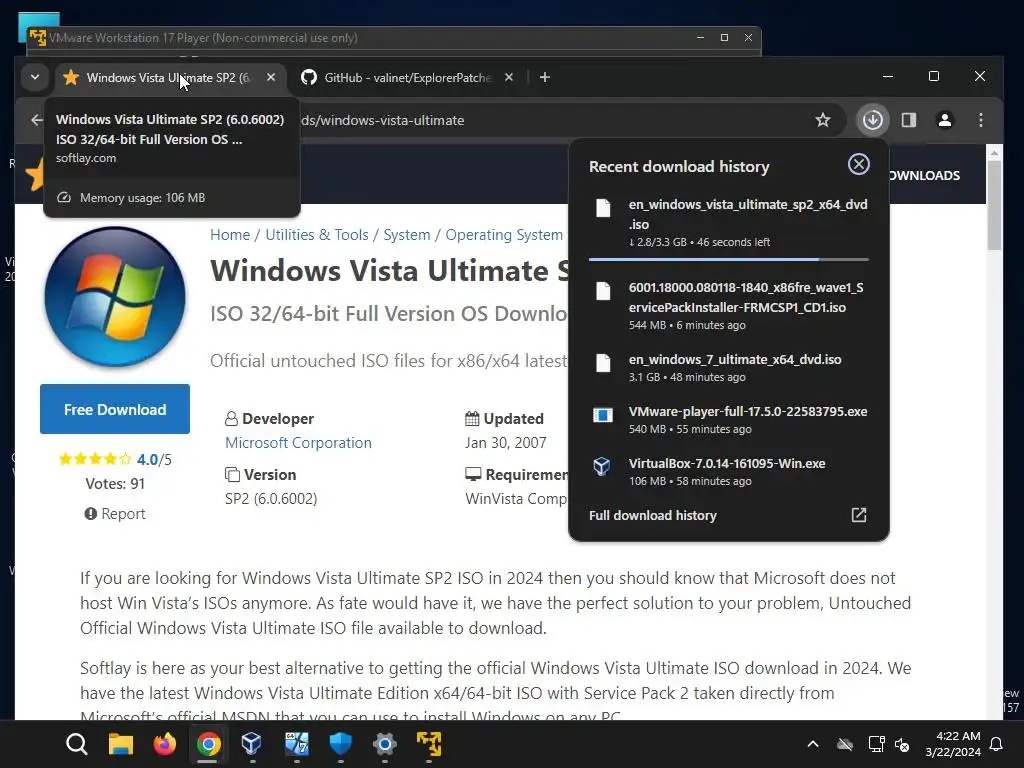Select the Windows Vista Ultimate SP2 tab
1024x768 pixels.
pos(169,78)
